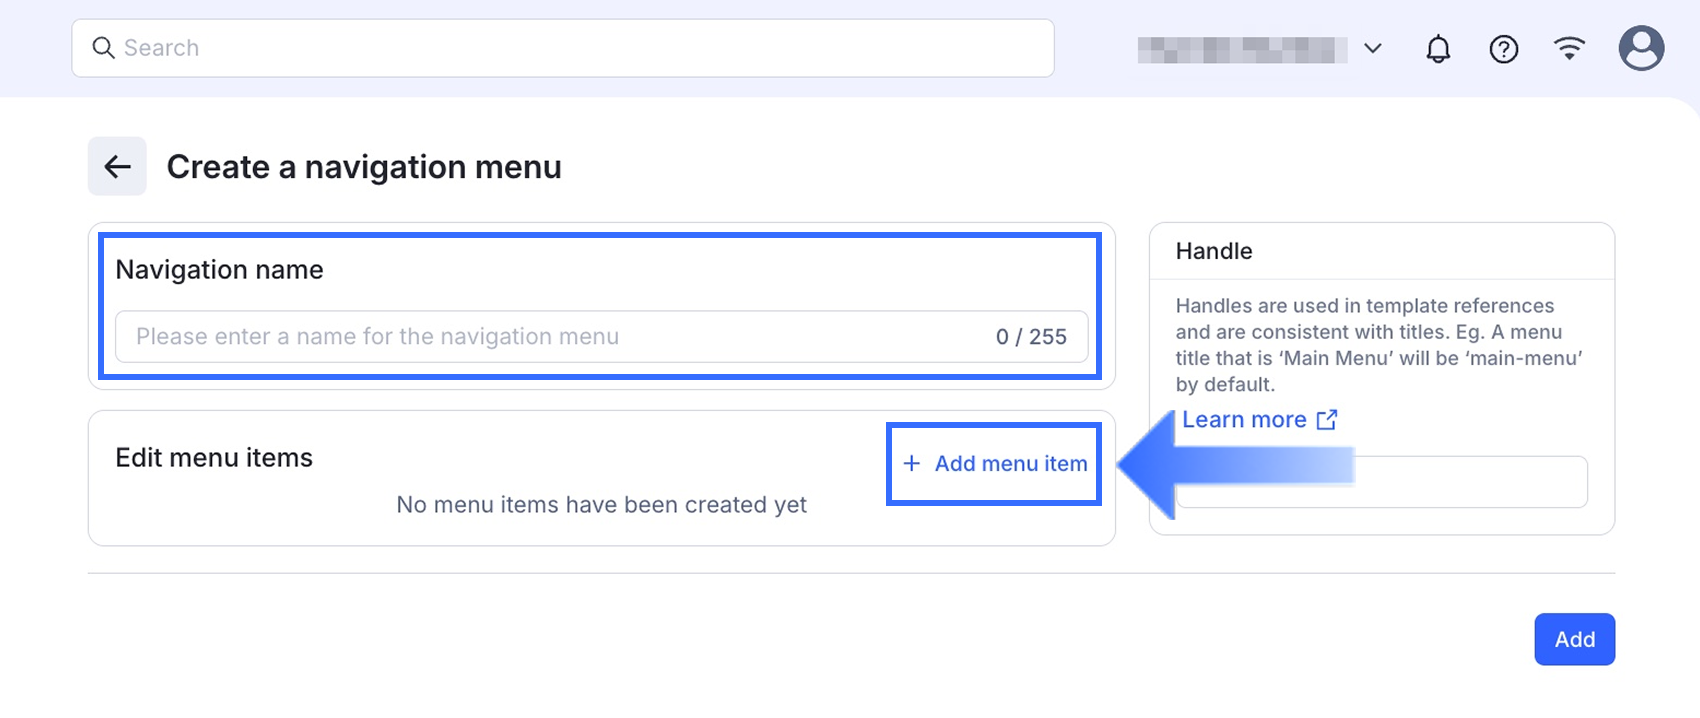1700x718 pixels.
Task: Open the Learn more link
Action: (x=1244, y=420)
